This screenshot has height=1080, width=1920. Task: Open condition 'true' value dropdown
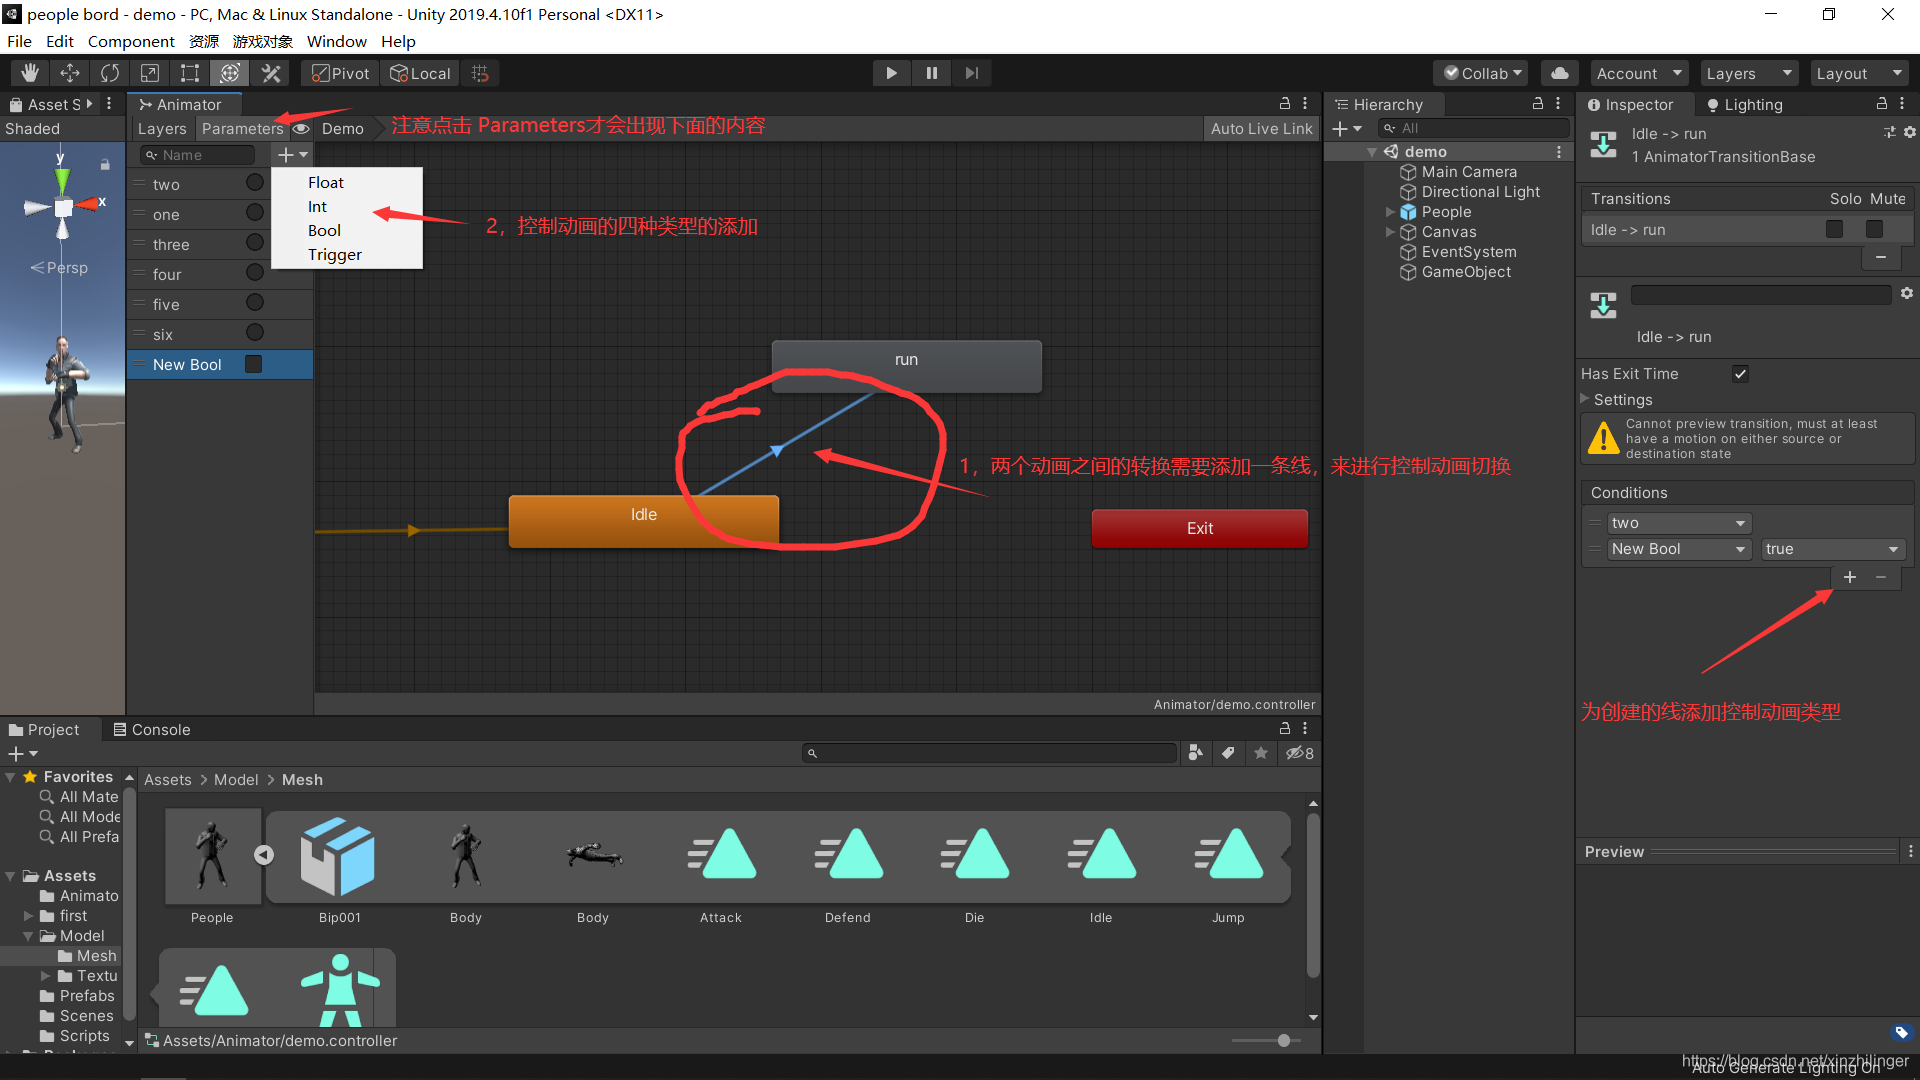point(1832,549)
